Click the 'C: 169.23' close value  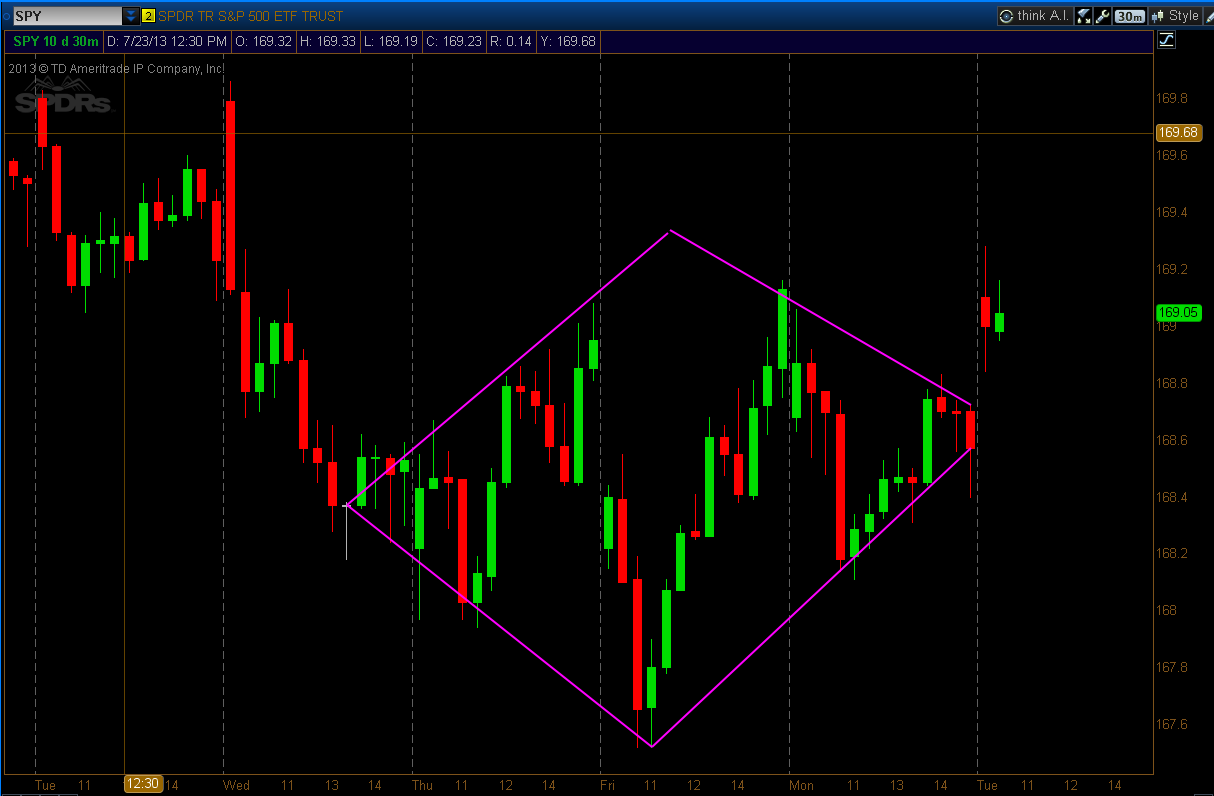tap(455, 41)
